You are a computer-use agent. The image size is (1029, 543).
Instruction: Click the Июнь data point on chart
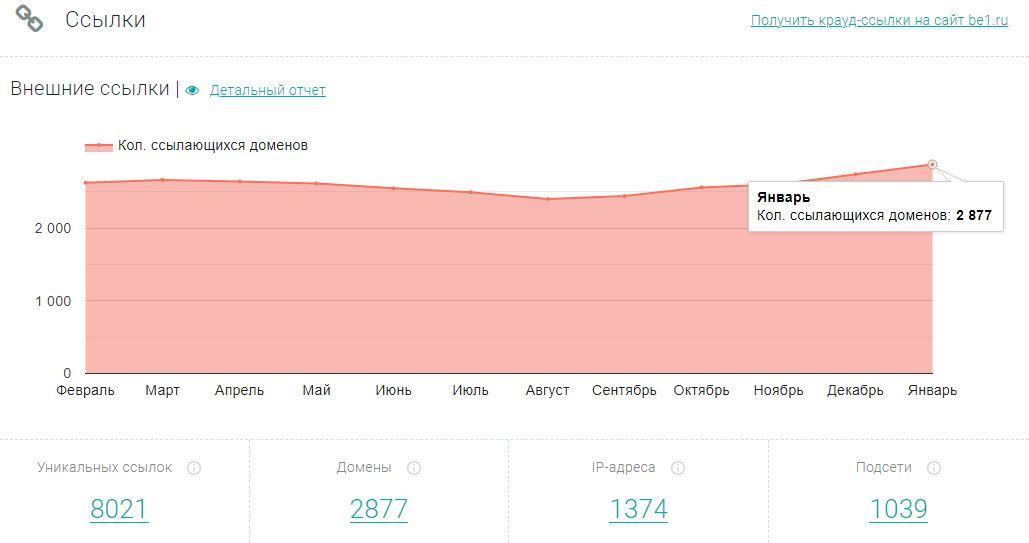click(x=393, y=188)
